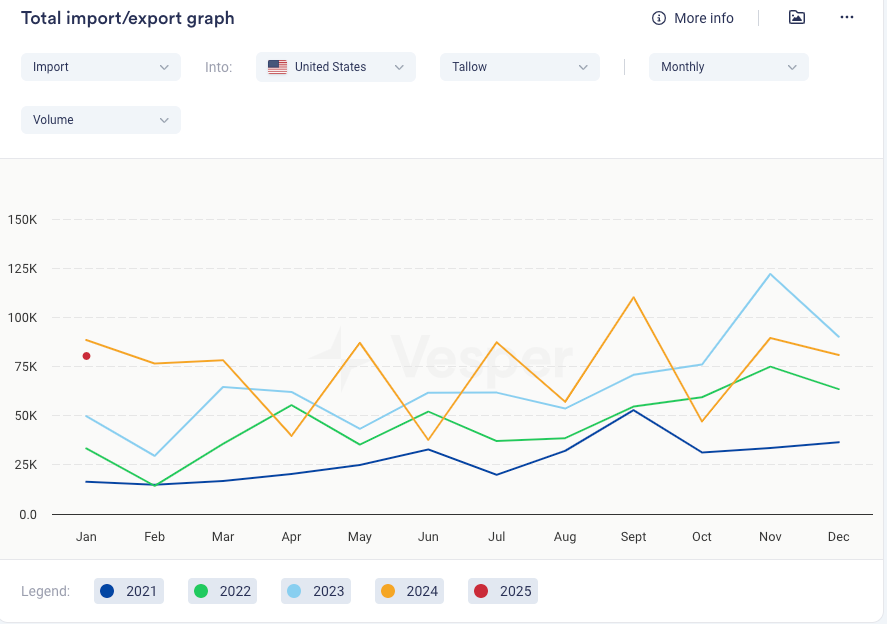
Task: Click the red 2025 data point in January
Action: tap(87, 356)
